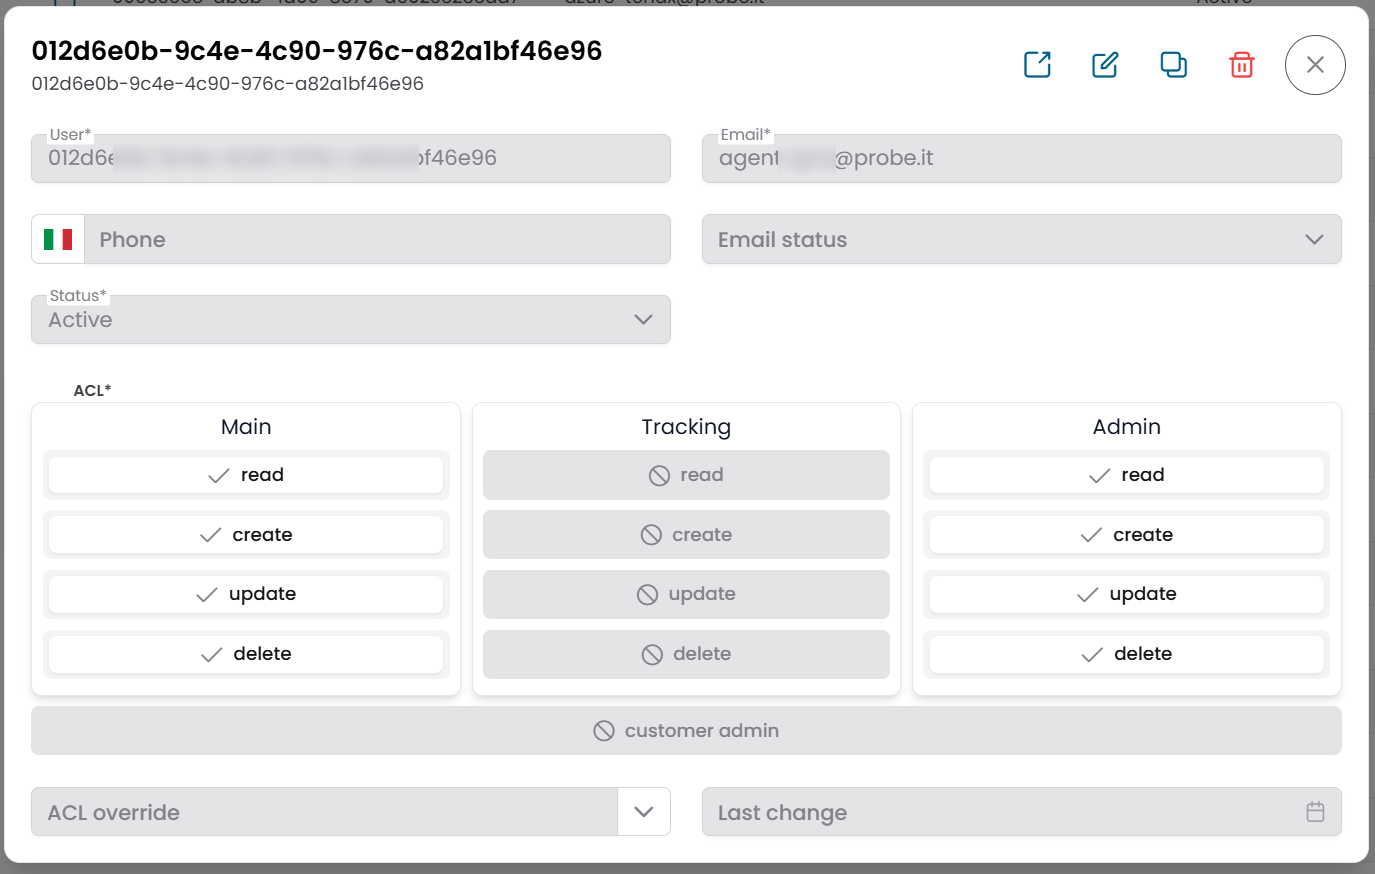Select the Main permissions panel header
The width and height of the screenshot is (1375, 874).
(x=245, y=426)
